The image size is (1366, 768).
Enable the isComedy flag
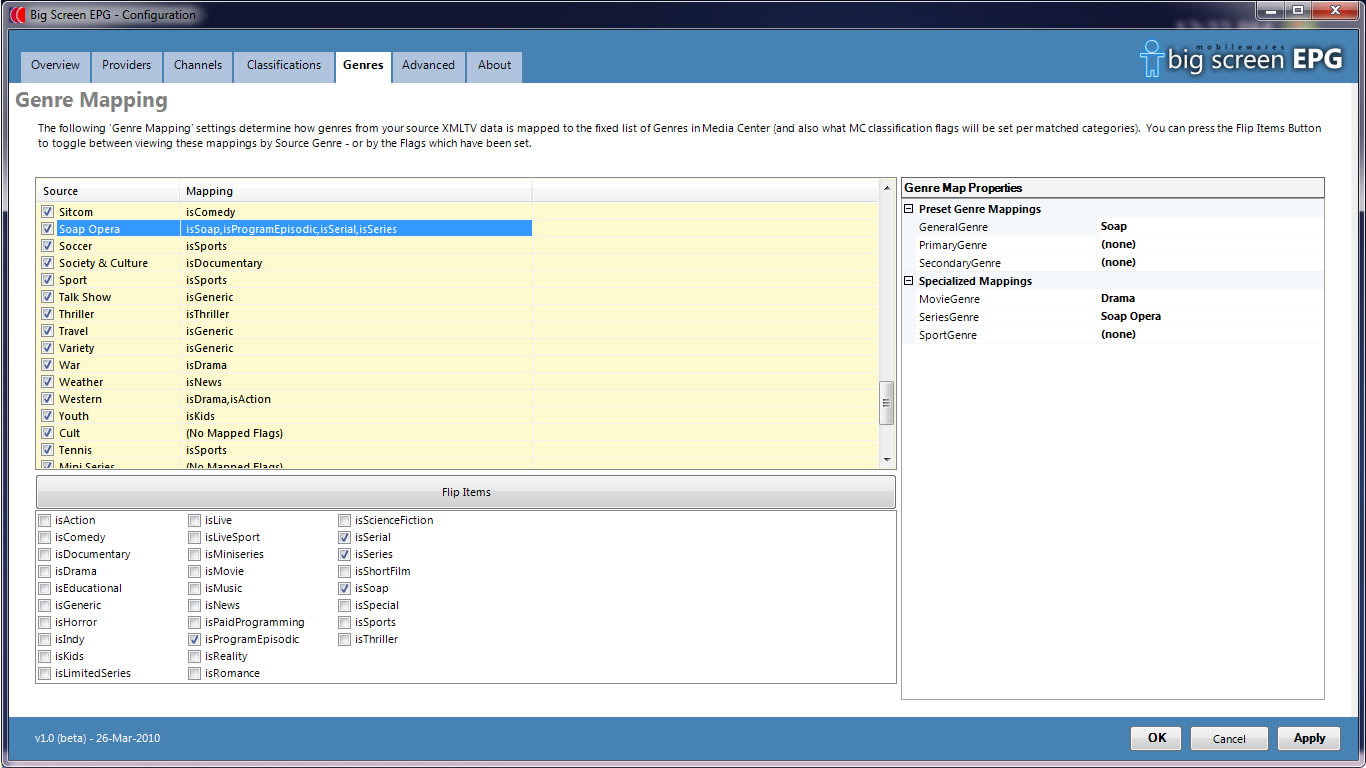(x=45, y=537)
